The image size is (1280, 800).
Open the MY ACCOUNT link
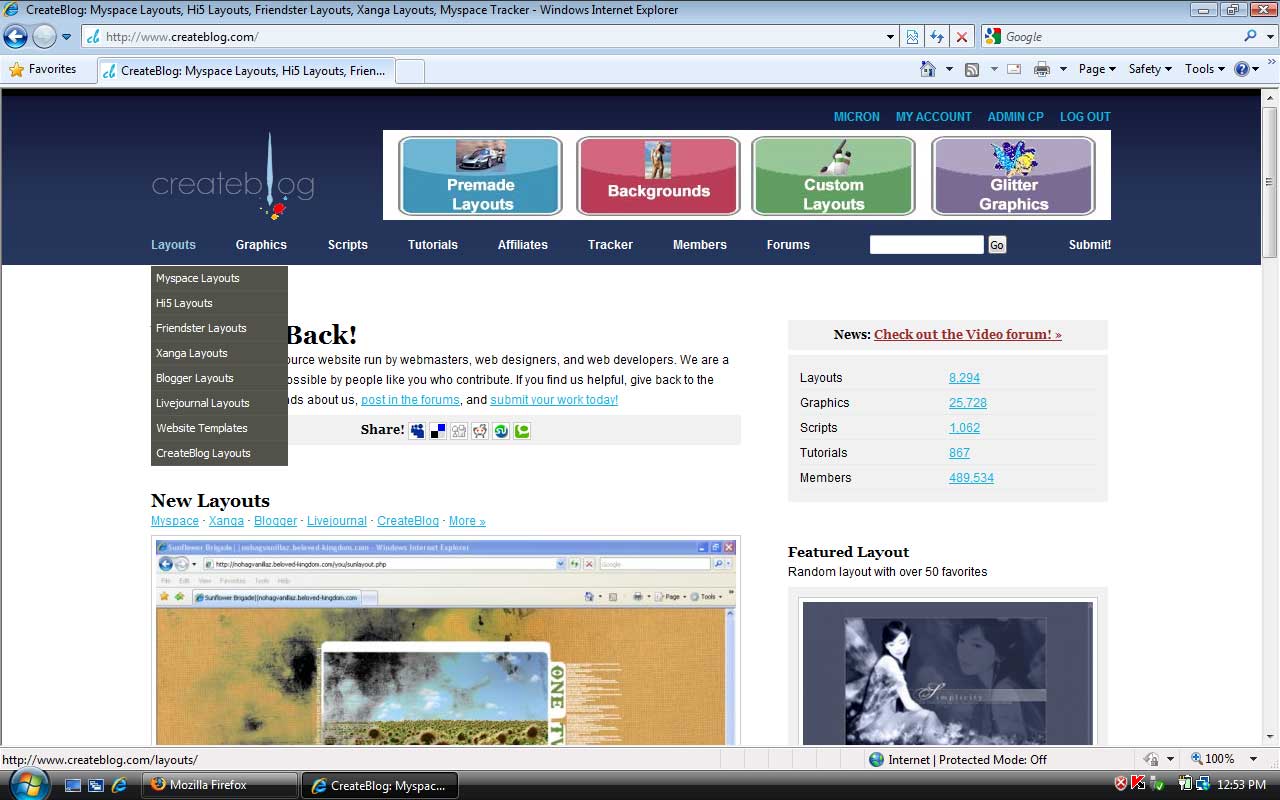pyautogui.click(x=933, y=117)
